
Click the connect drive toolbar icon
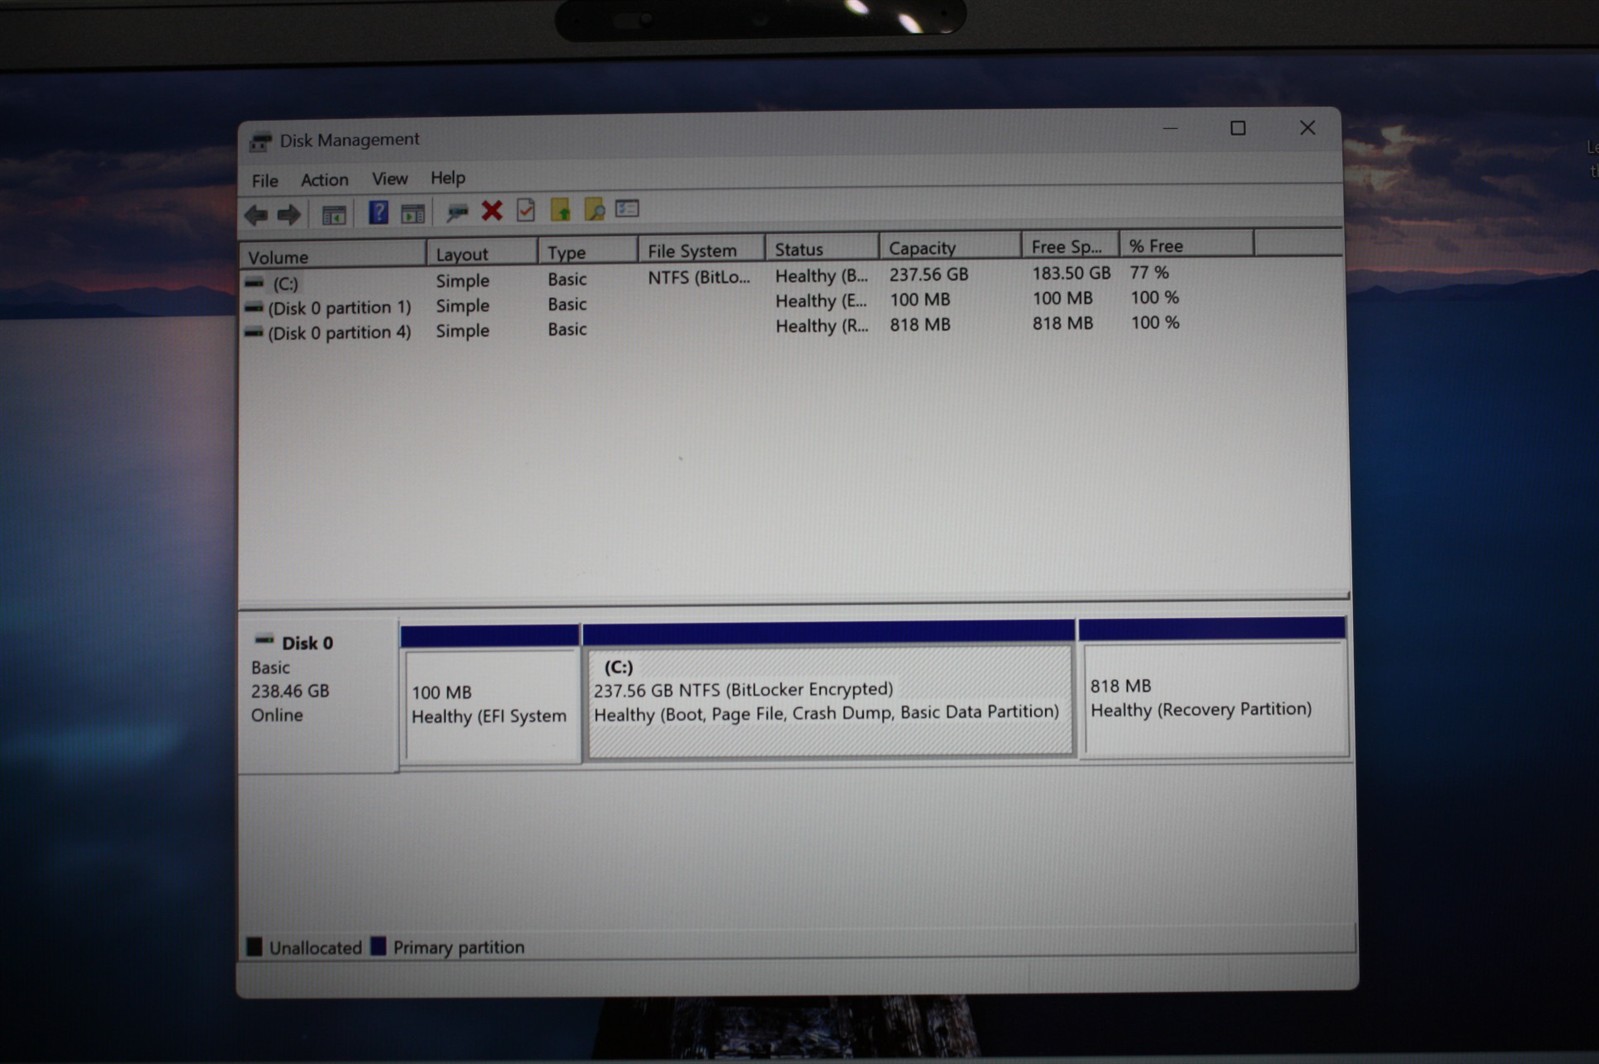click(x=457, y=211)
